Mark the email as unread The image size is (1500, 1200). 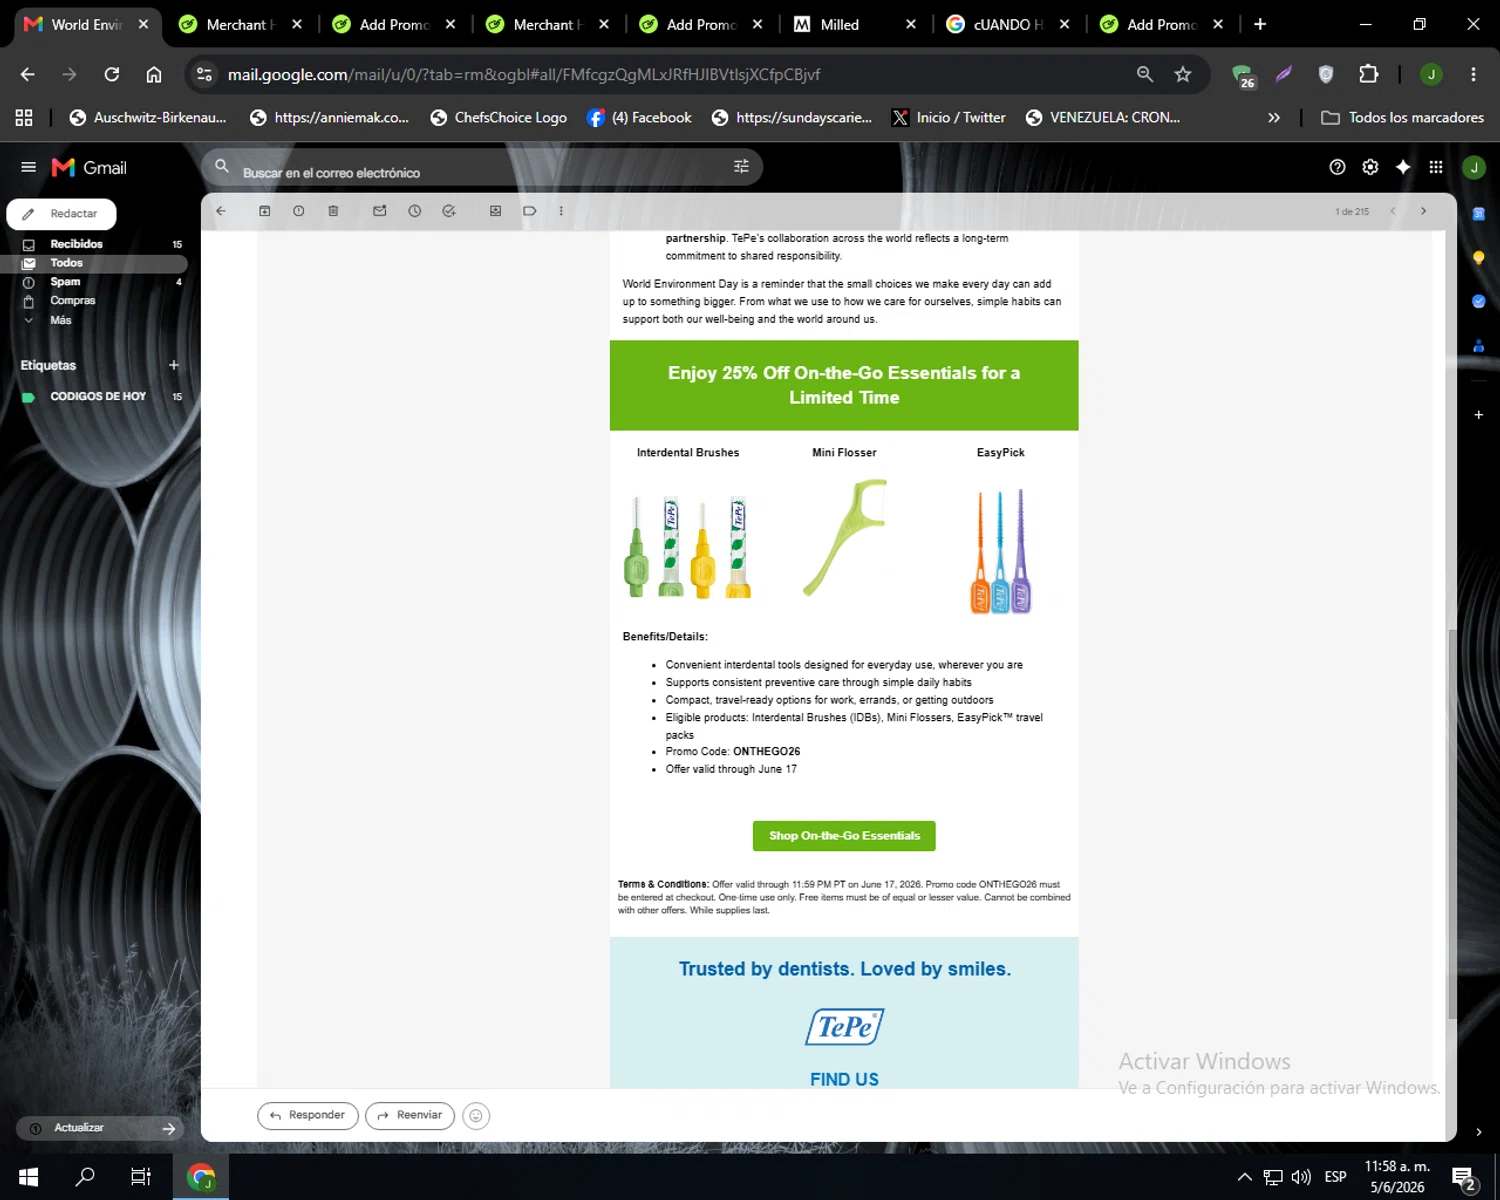[x=380, y=211]
